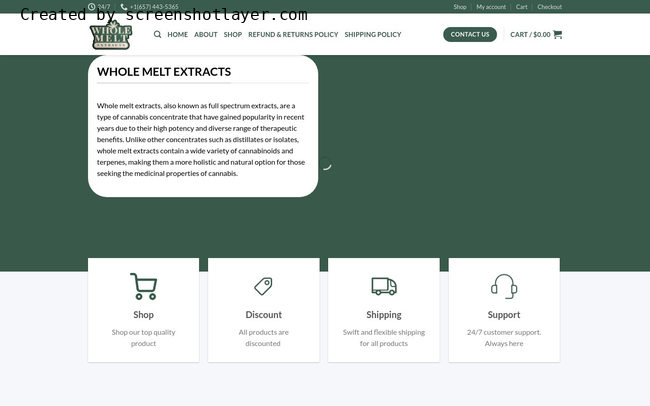The height and width of the screenshot is (406, 650).
Task: Click the Whole Melt Extracts logo
Action: pyautogui.click(x=111, y=35)
